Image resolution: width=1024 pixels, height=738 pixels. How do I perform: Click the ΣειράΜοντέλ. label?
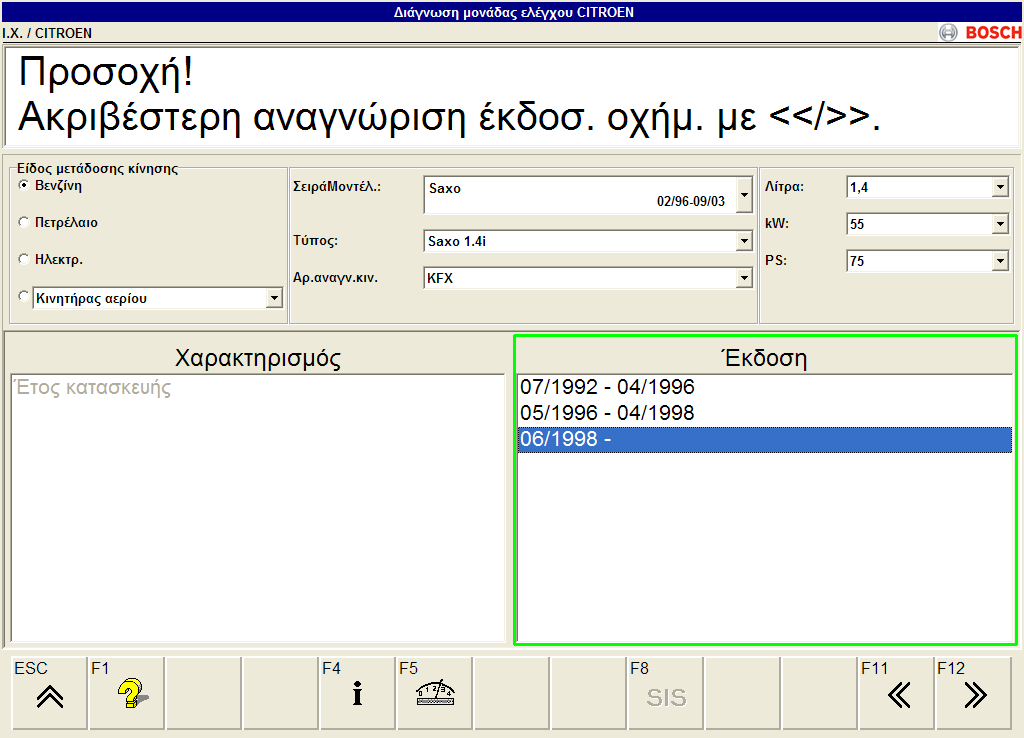point(337,186)
